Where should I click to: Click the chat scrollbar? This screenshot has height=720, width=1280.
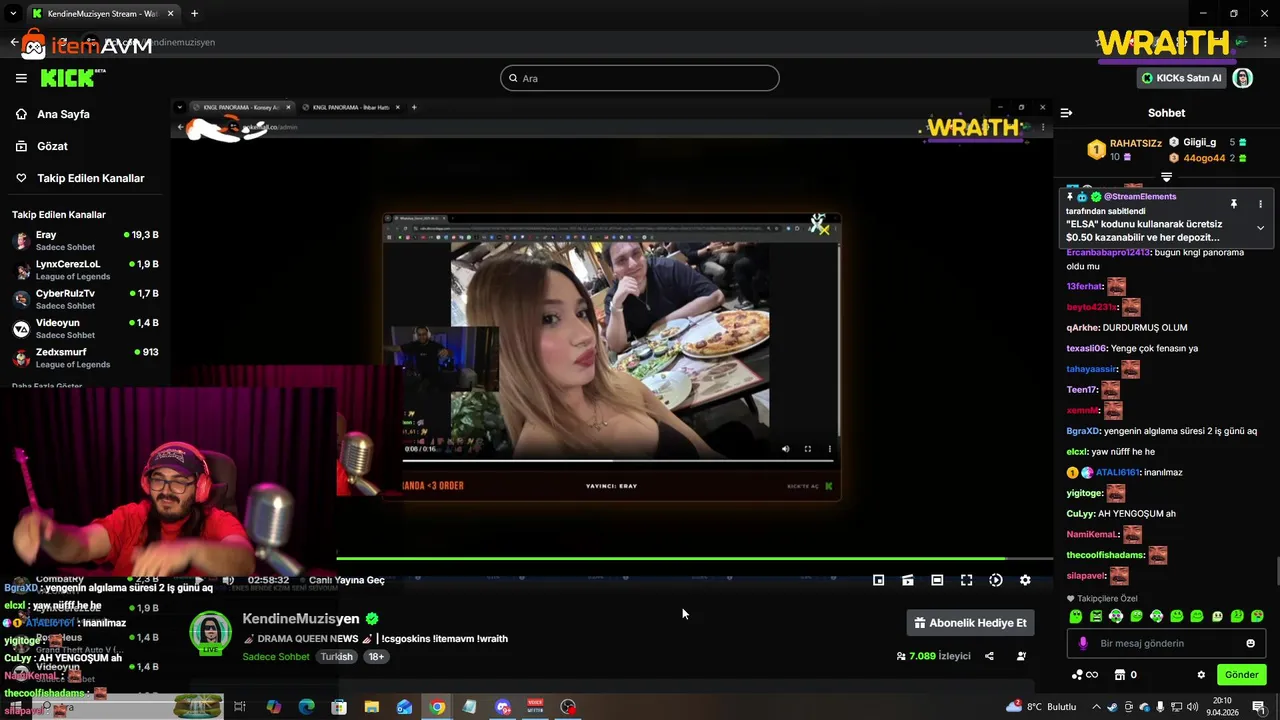coord(1277,572)
